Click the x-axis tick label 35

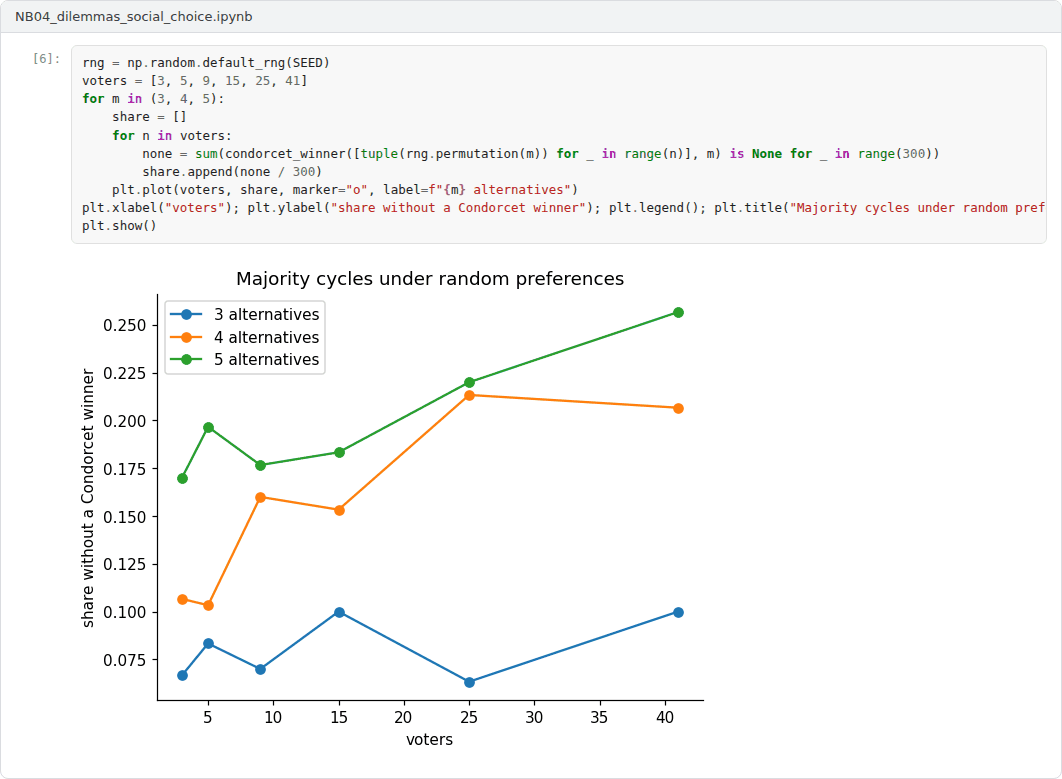pos(599,717)
